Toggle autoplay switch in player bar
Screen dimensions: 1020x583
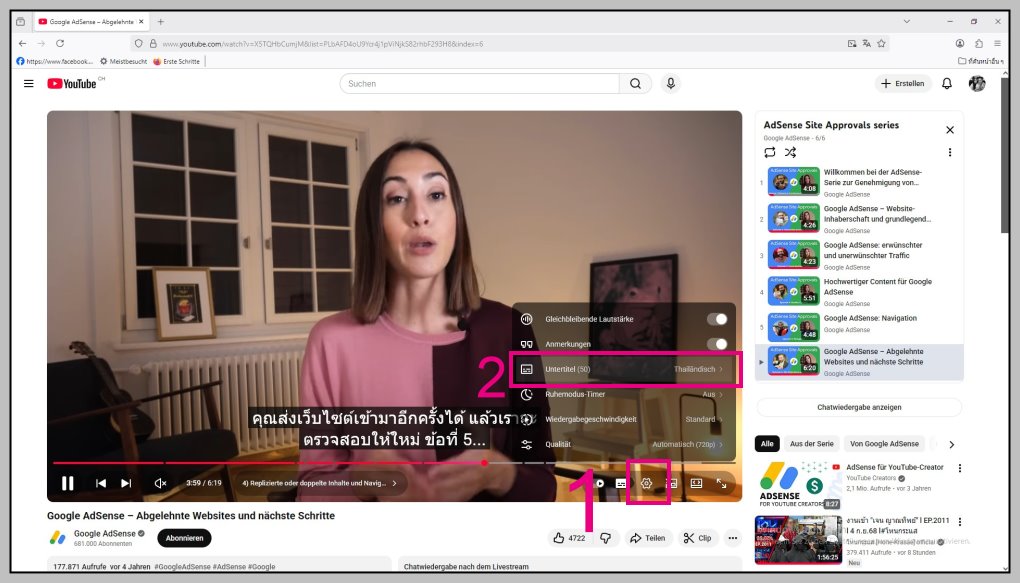pos(598,483)
